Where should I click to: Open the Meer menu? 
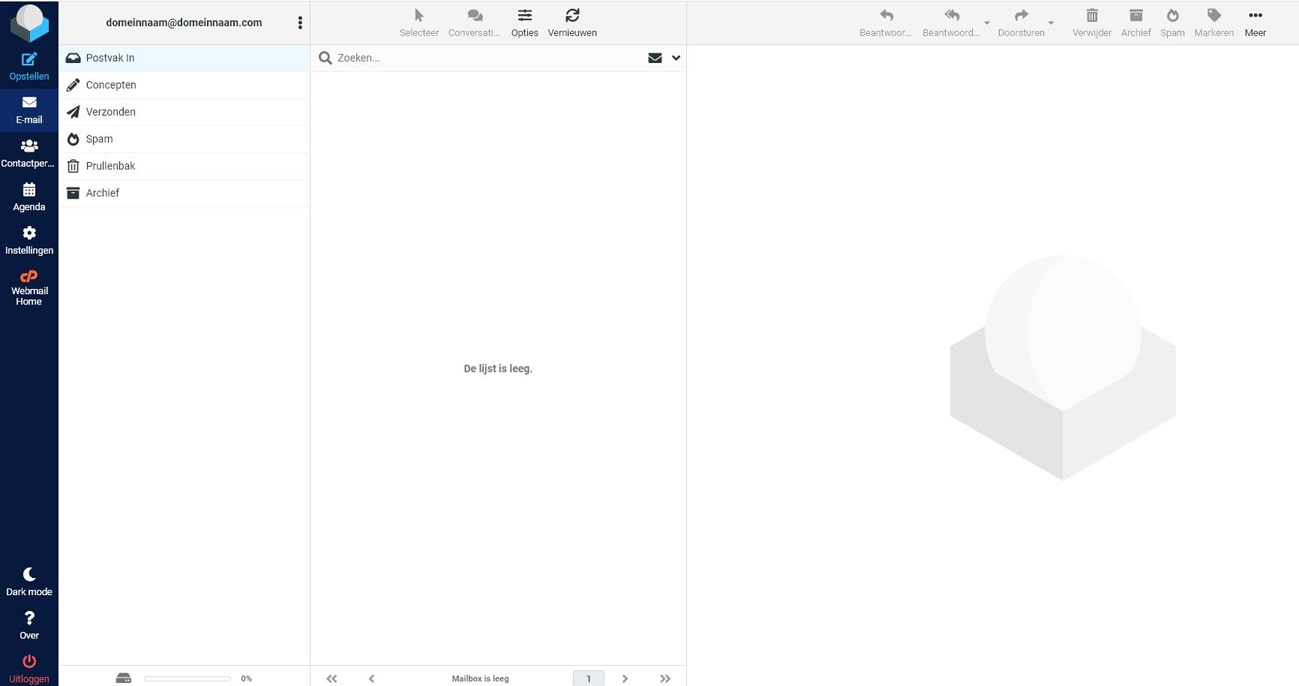pos(1255,23)
